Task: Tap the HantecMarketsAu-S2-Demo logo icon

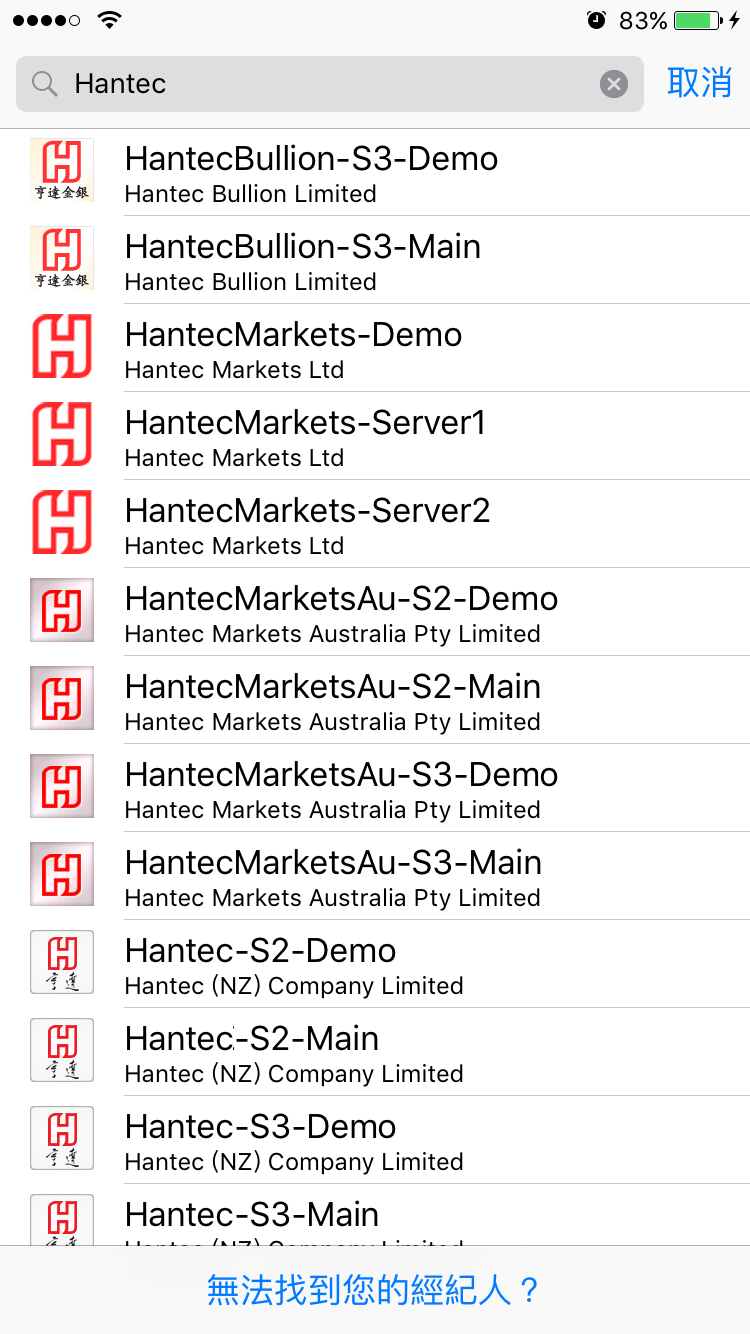Action: tap(62, 611)
